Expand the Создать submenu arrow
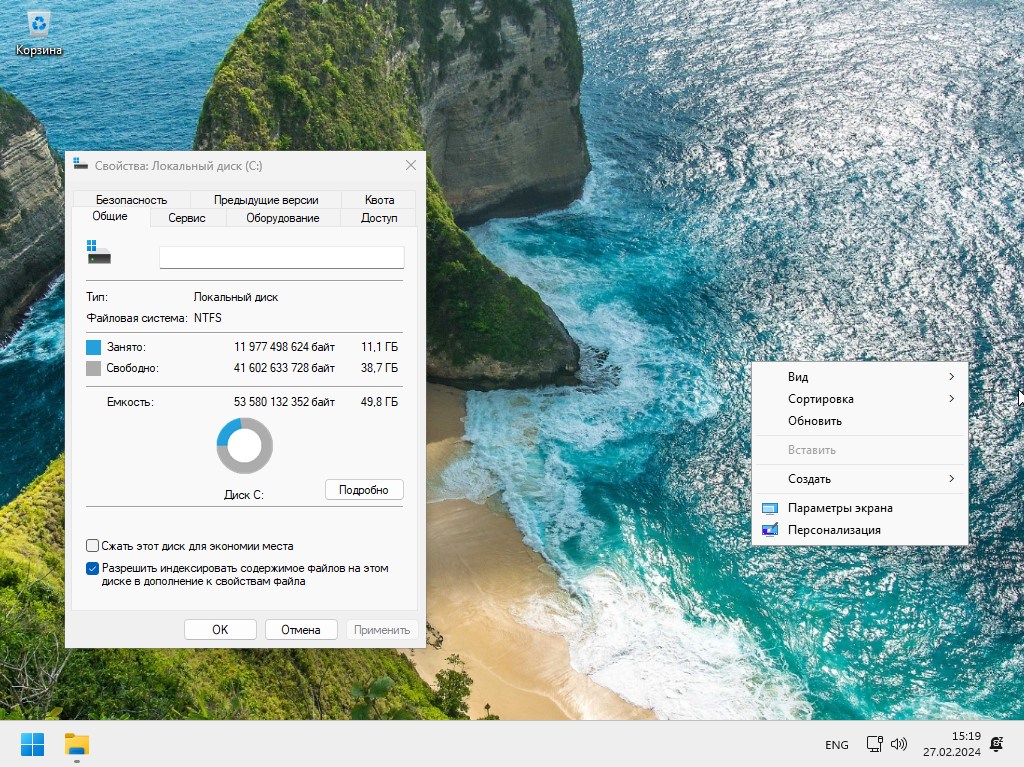 [952, 479]
